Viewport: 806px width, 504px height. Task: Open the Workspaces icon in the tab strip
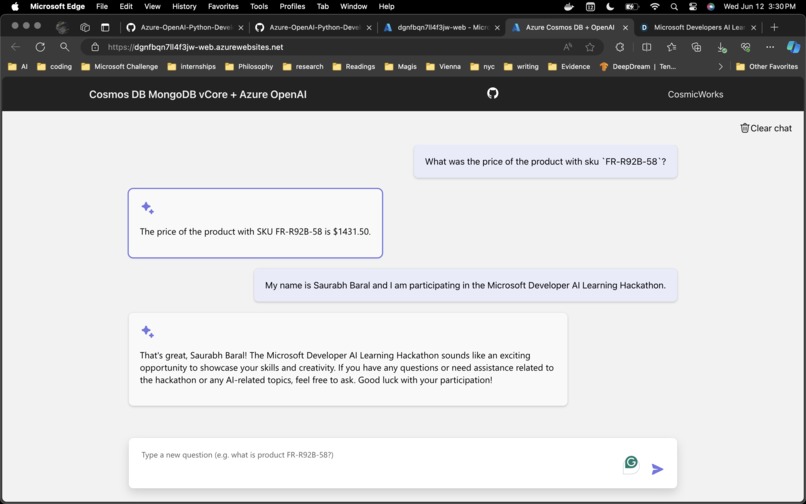click(x=85, y=27)
